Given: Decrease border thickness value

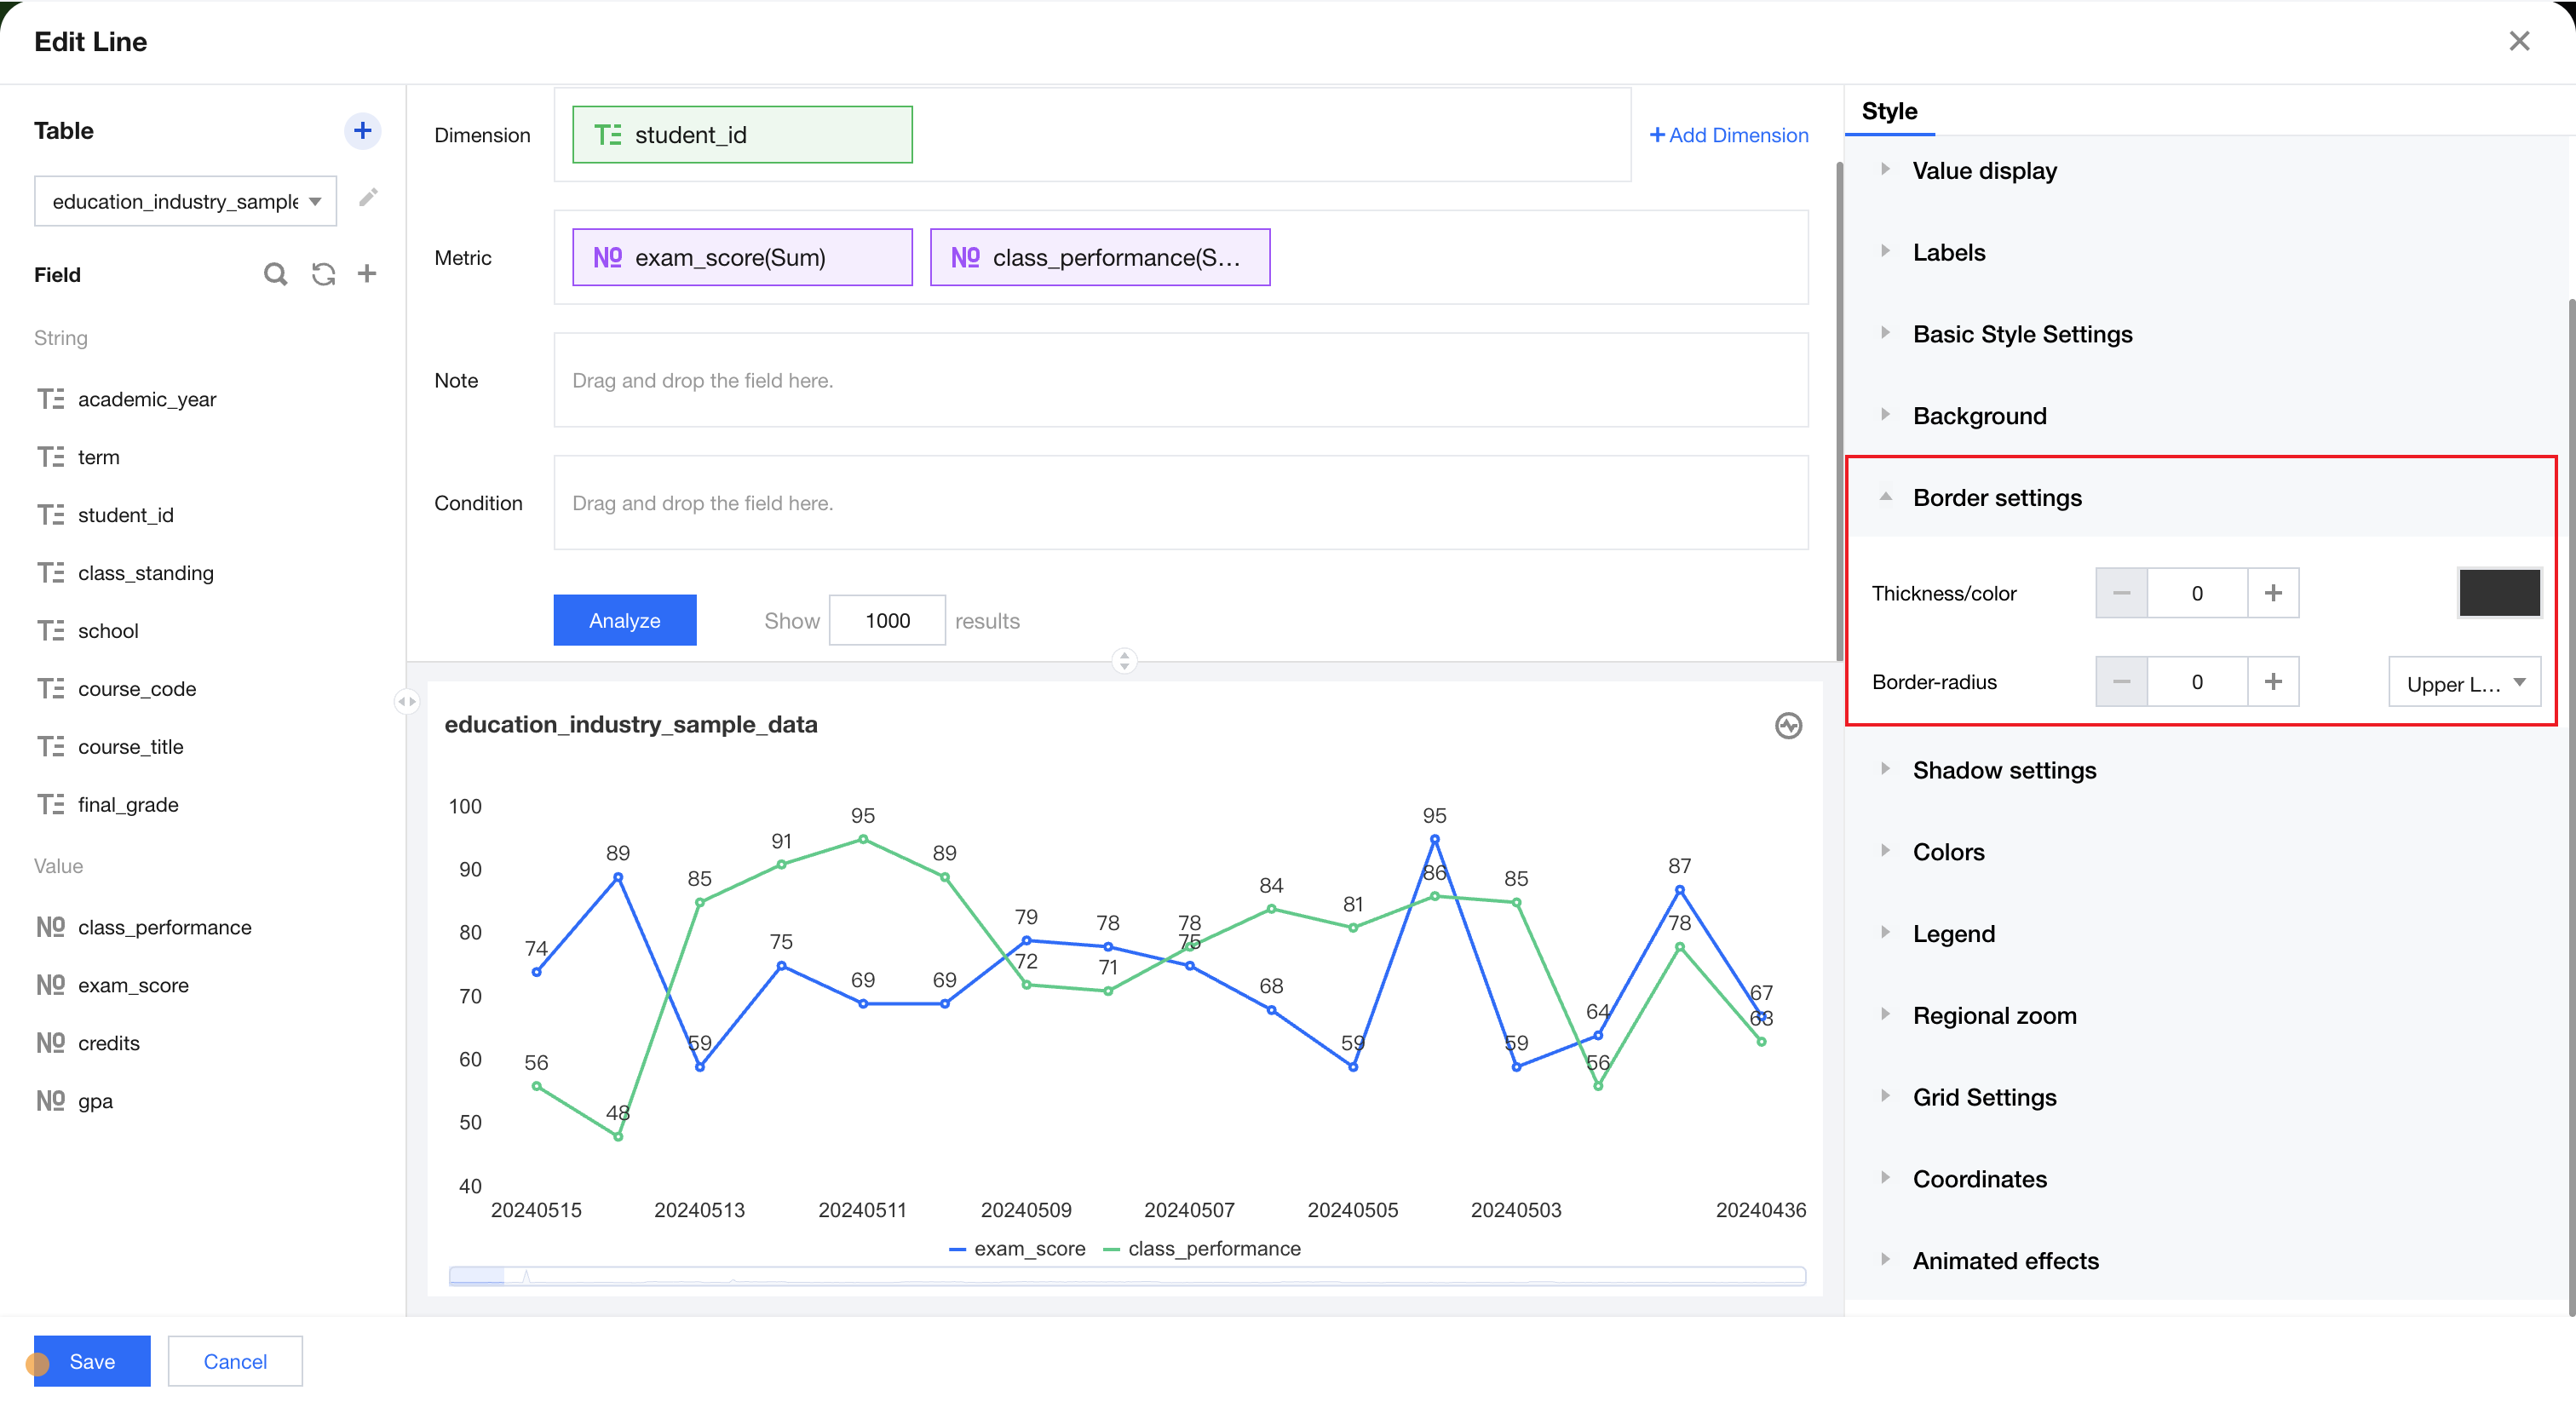Looking at the screenshot, I should 2121,593.
